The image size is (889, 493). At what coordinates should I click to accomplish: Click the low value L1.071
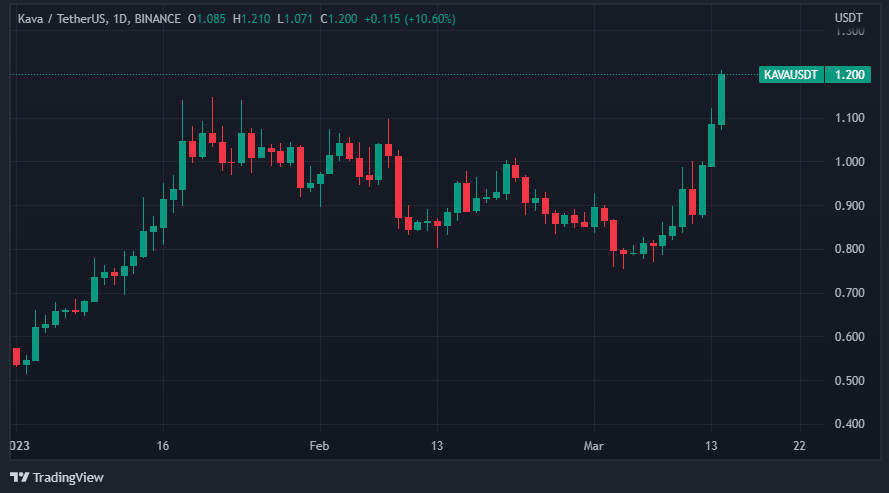point(294,19)
